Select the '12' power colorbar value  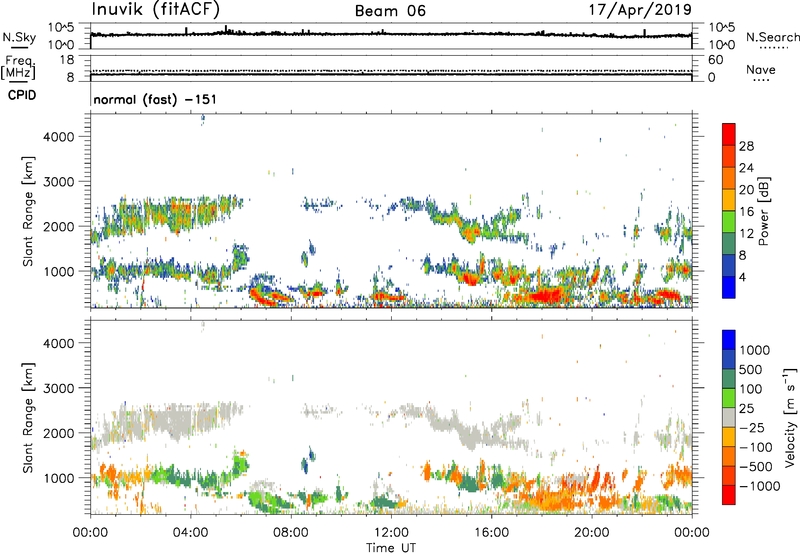pos(746,234)
